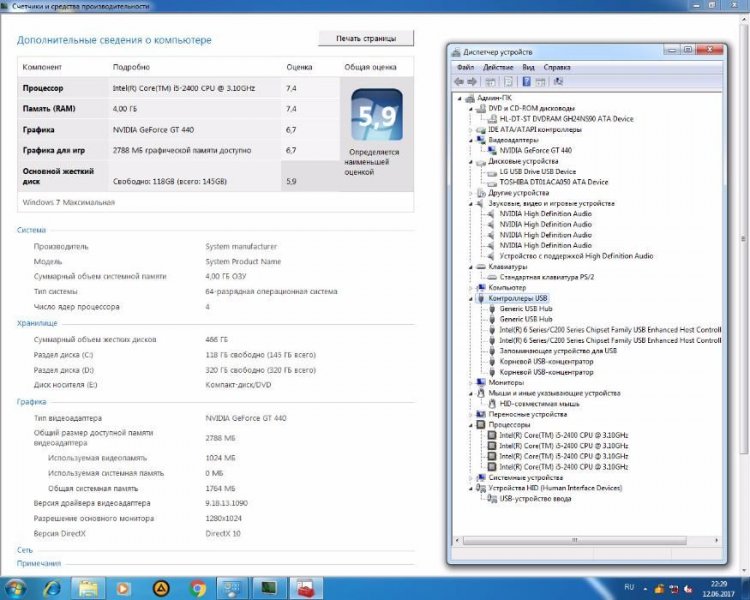The width and height of the screenshot is (750, 600).
Task: Click Scan for hardware changes toolbar icon
Action: point(558,81)
